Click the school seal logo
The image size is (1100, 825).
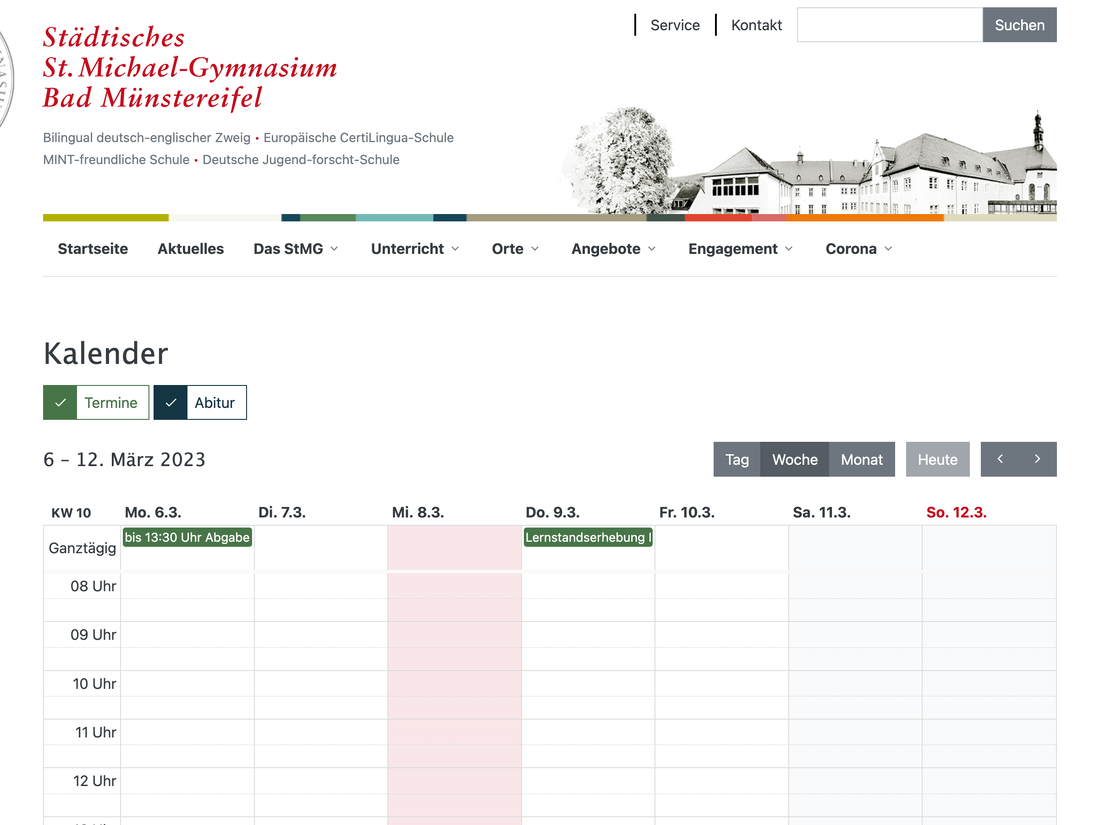5,80
